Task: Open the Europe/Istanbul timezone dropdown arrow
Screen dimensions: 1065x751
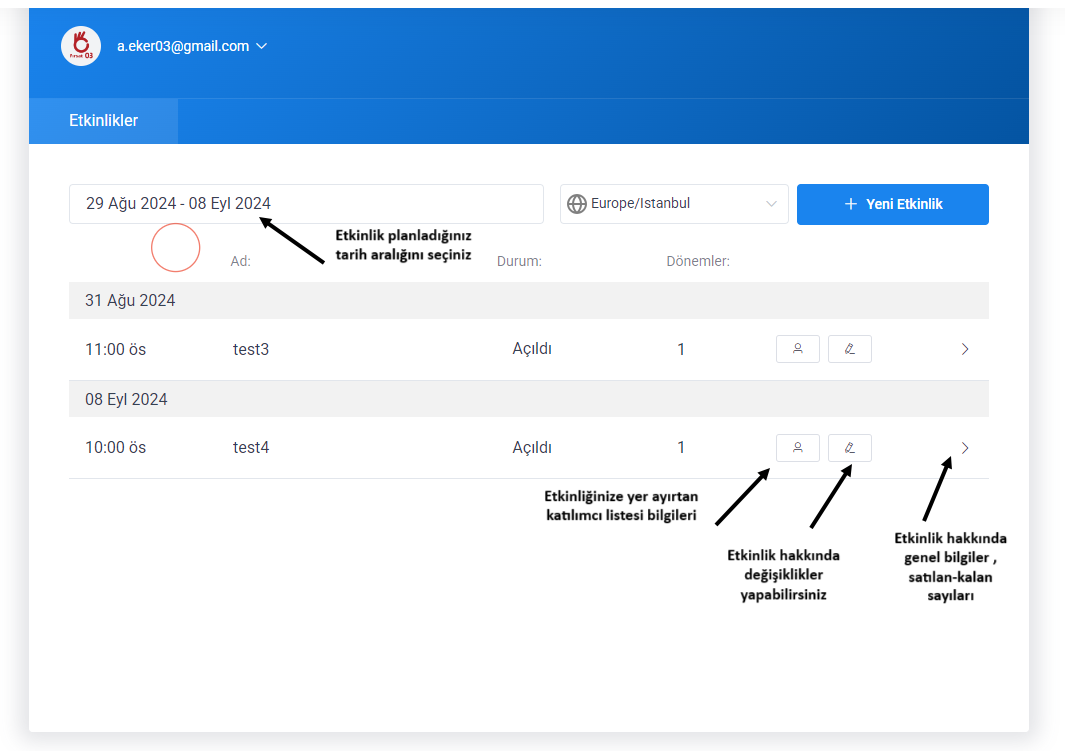Action: pyautogui.click(x=771, y=204)
